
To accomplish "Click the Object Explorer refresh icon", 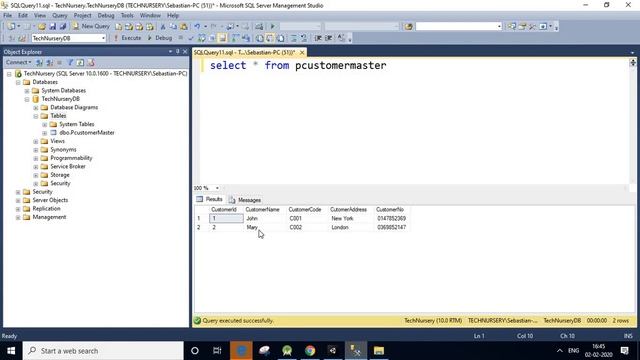I will [80, 62].
